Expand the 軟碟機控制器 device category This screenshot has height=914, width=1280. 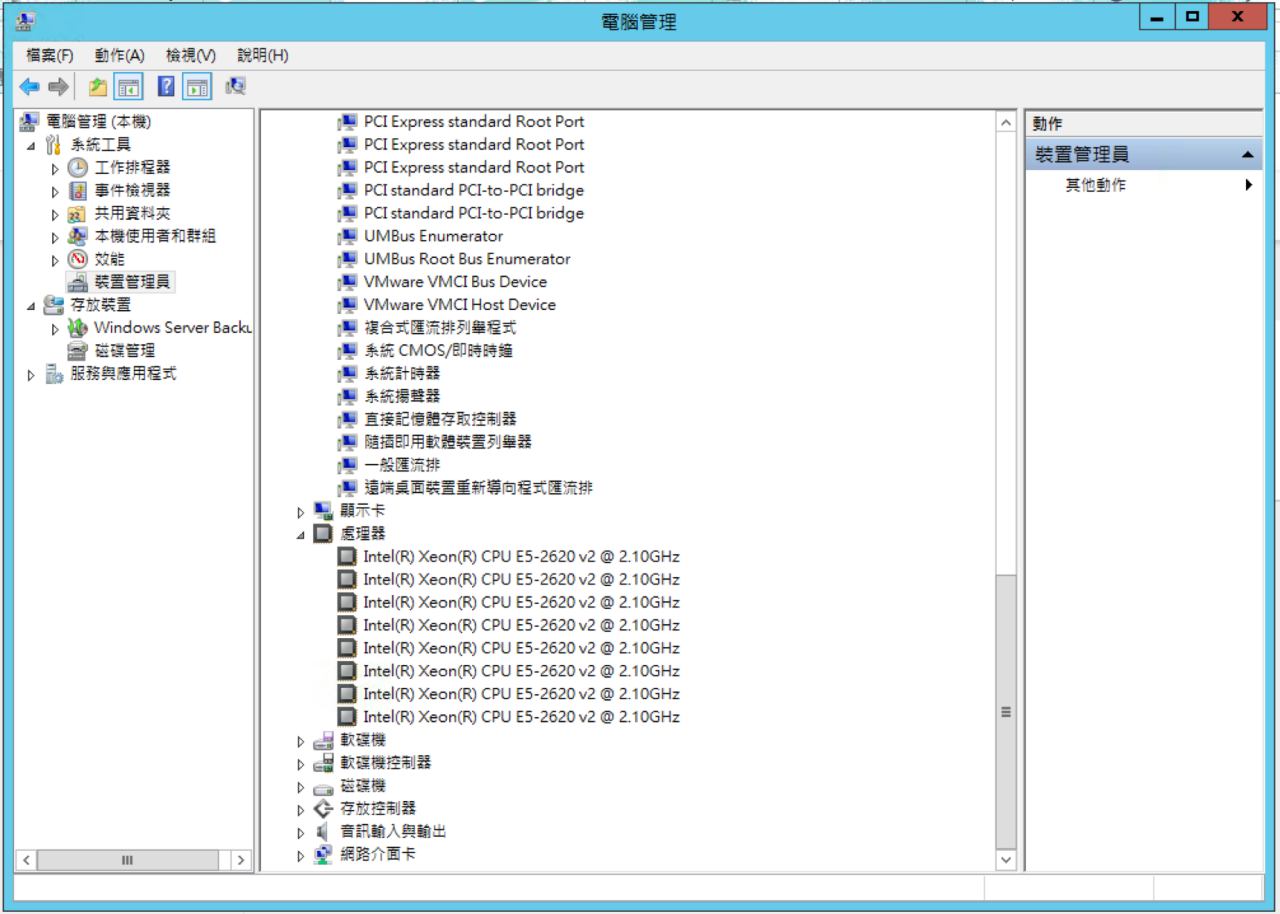[301, 764]
